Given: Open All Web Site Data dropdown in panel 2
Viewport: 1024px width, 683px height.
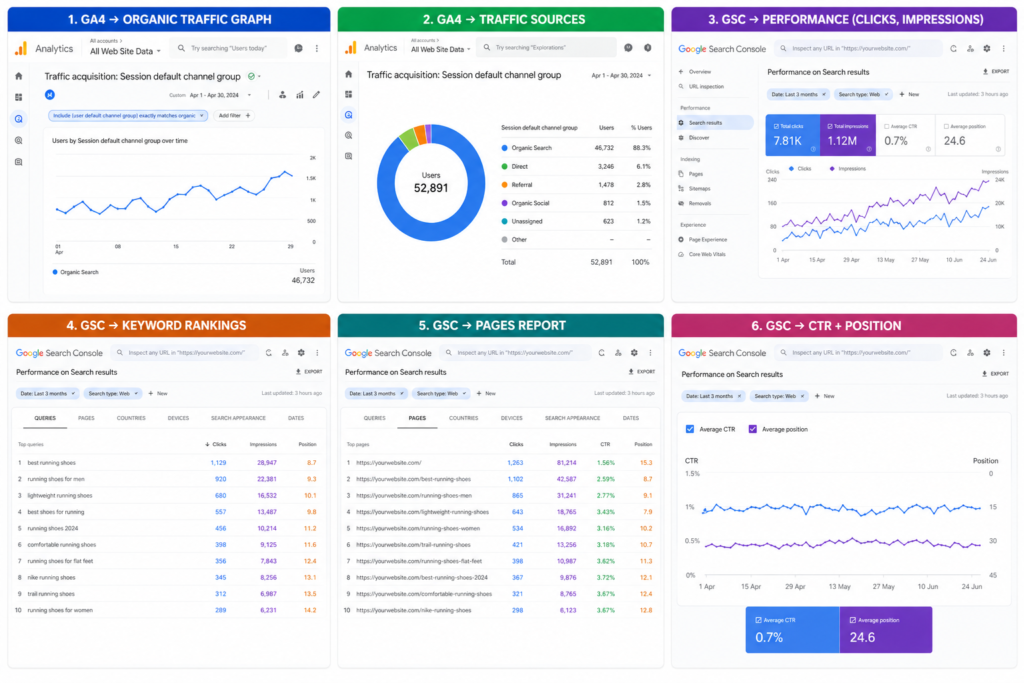Looking at the screenshot, I should pyautogui.click(x=440, y=49).
